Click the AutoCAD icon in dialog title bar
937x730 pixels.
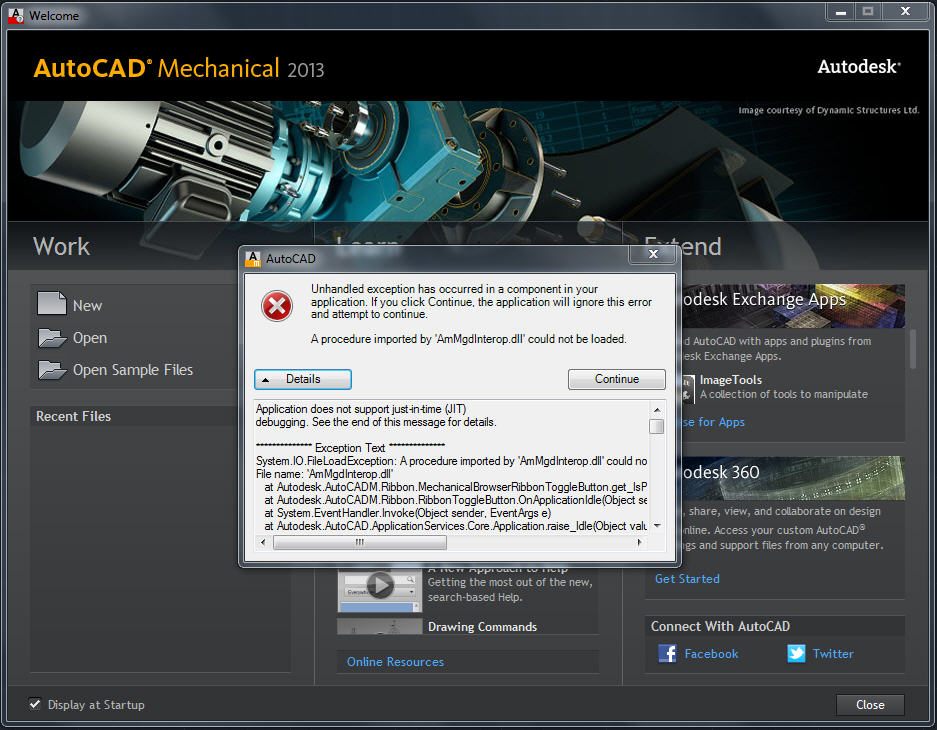(x=253, y=259)
